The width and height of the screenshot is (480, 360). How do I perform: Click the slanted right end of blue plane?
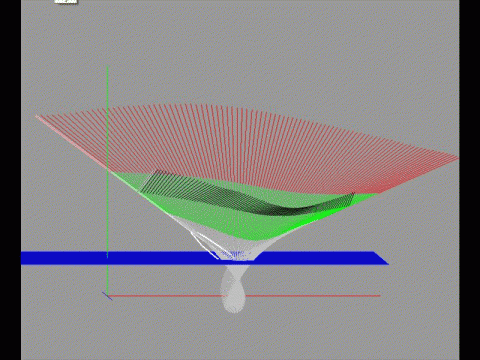coord(381,258)
